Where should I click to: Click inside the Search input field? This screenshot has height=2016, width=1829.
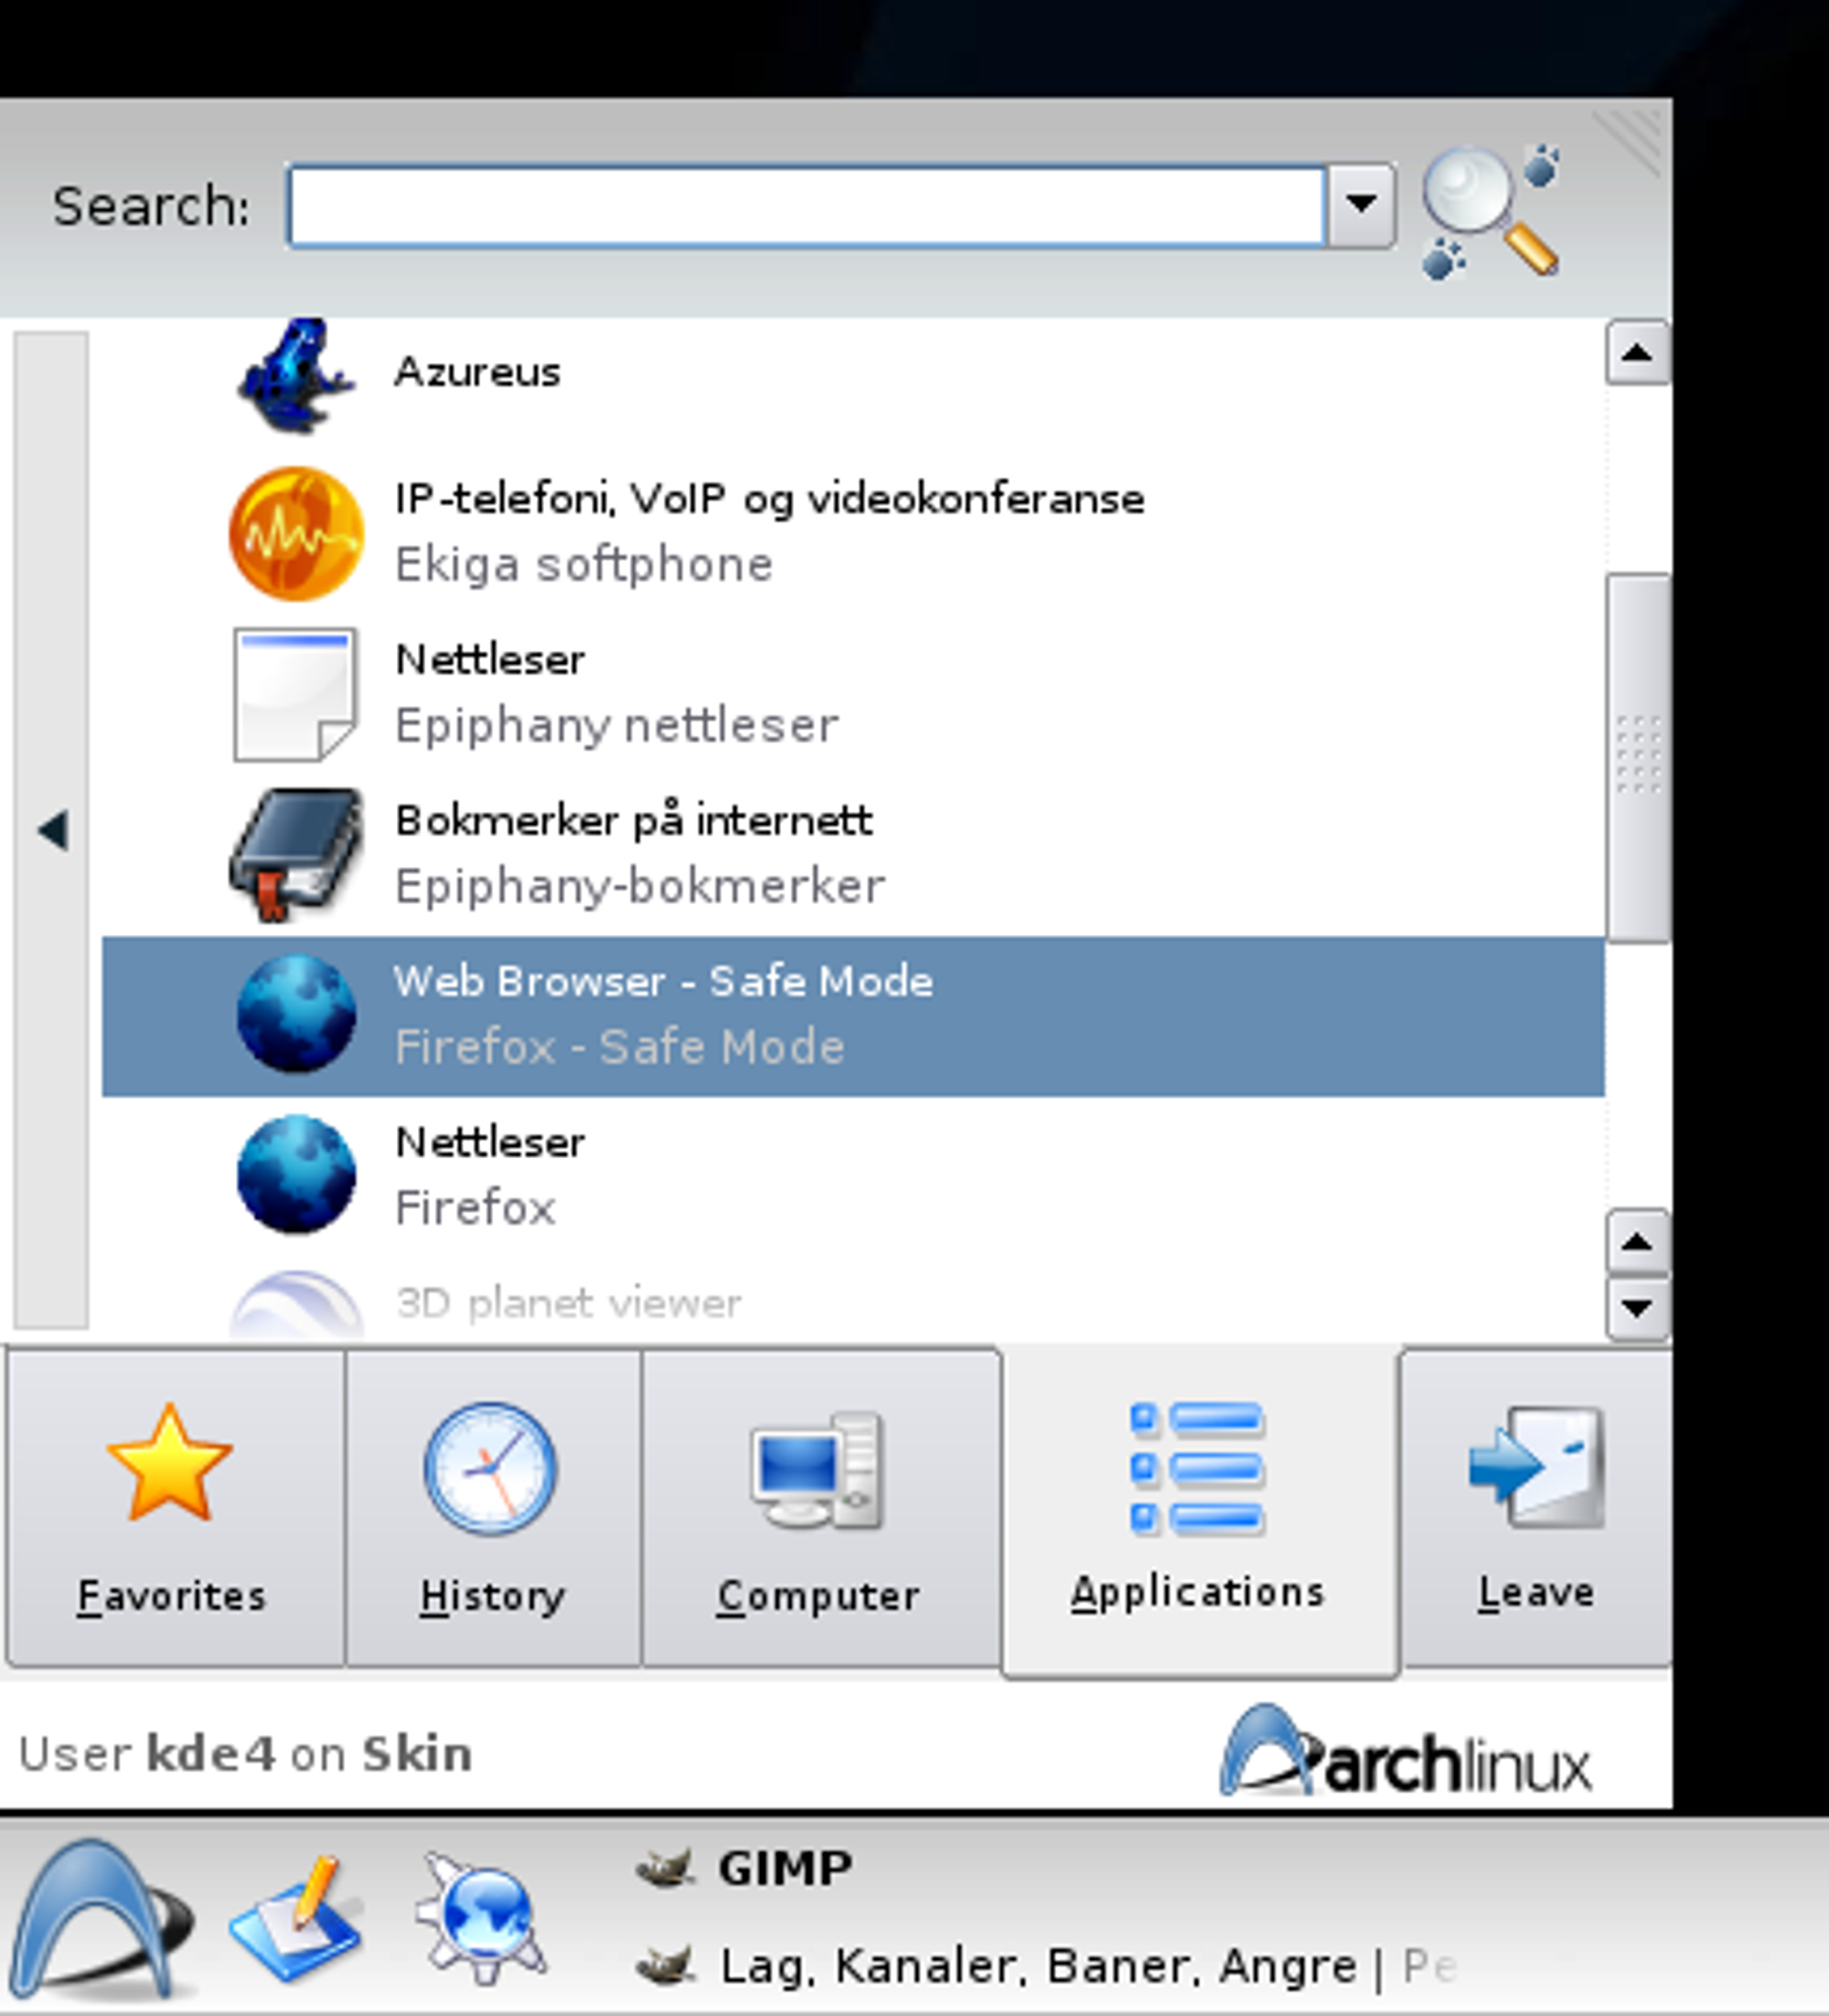pyautogui.click(x=807, y=206)
